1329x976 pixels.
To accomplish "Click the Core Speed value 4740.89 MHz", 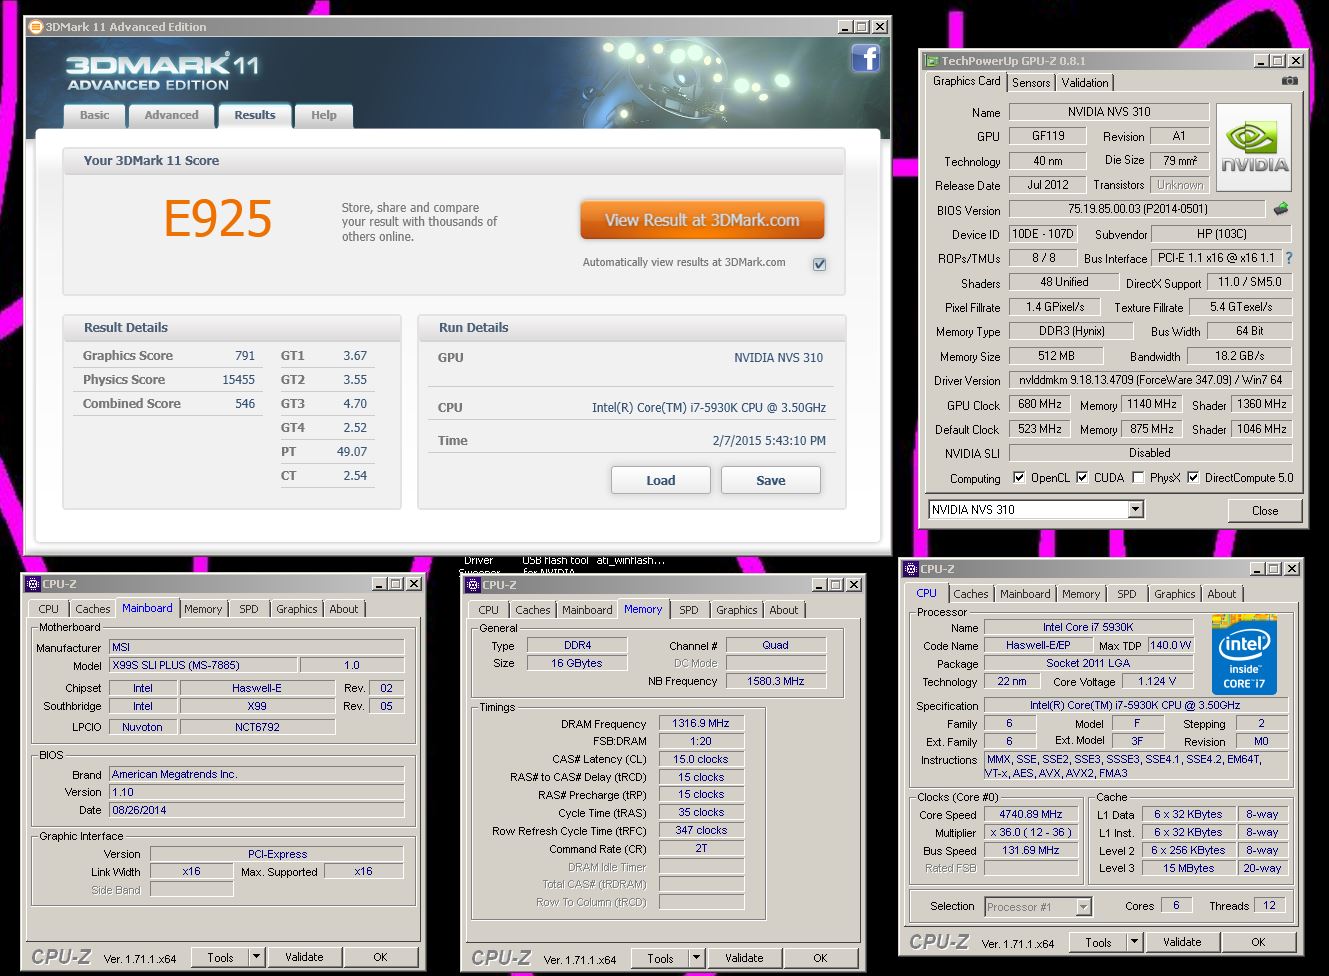I will point(1030,815).
